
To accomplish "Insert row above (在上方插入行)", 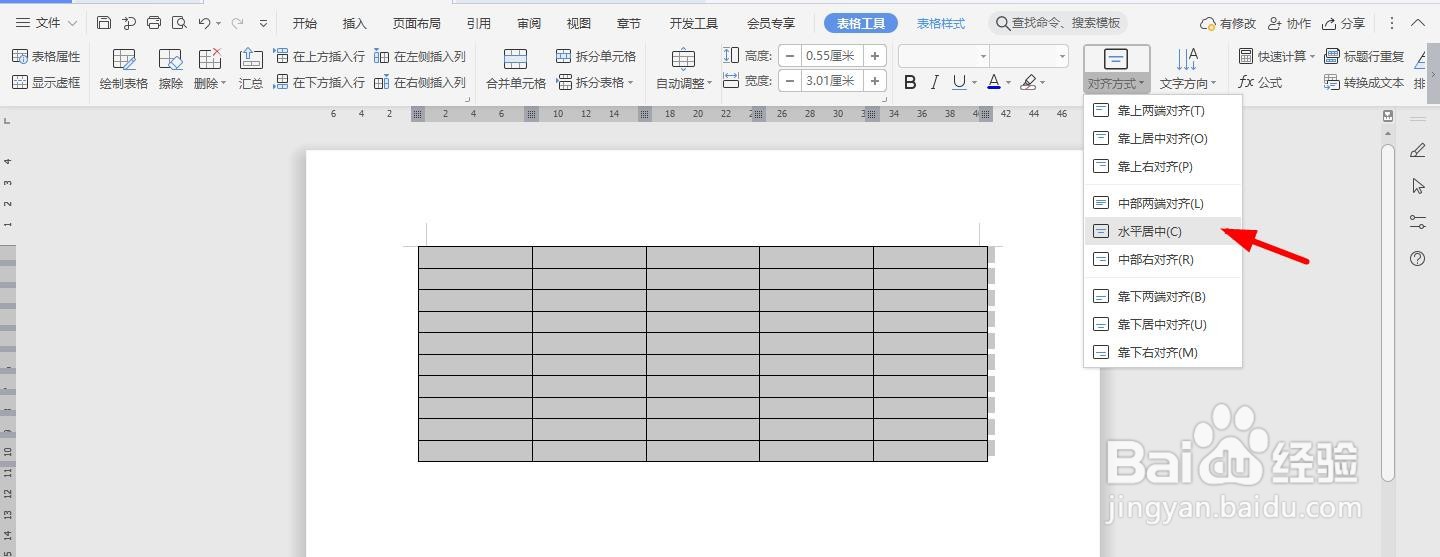I will click(x=319, y=57).
